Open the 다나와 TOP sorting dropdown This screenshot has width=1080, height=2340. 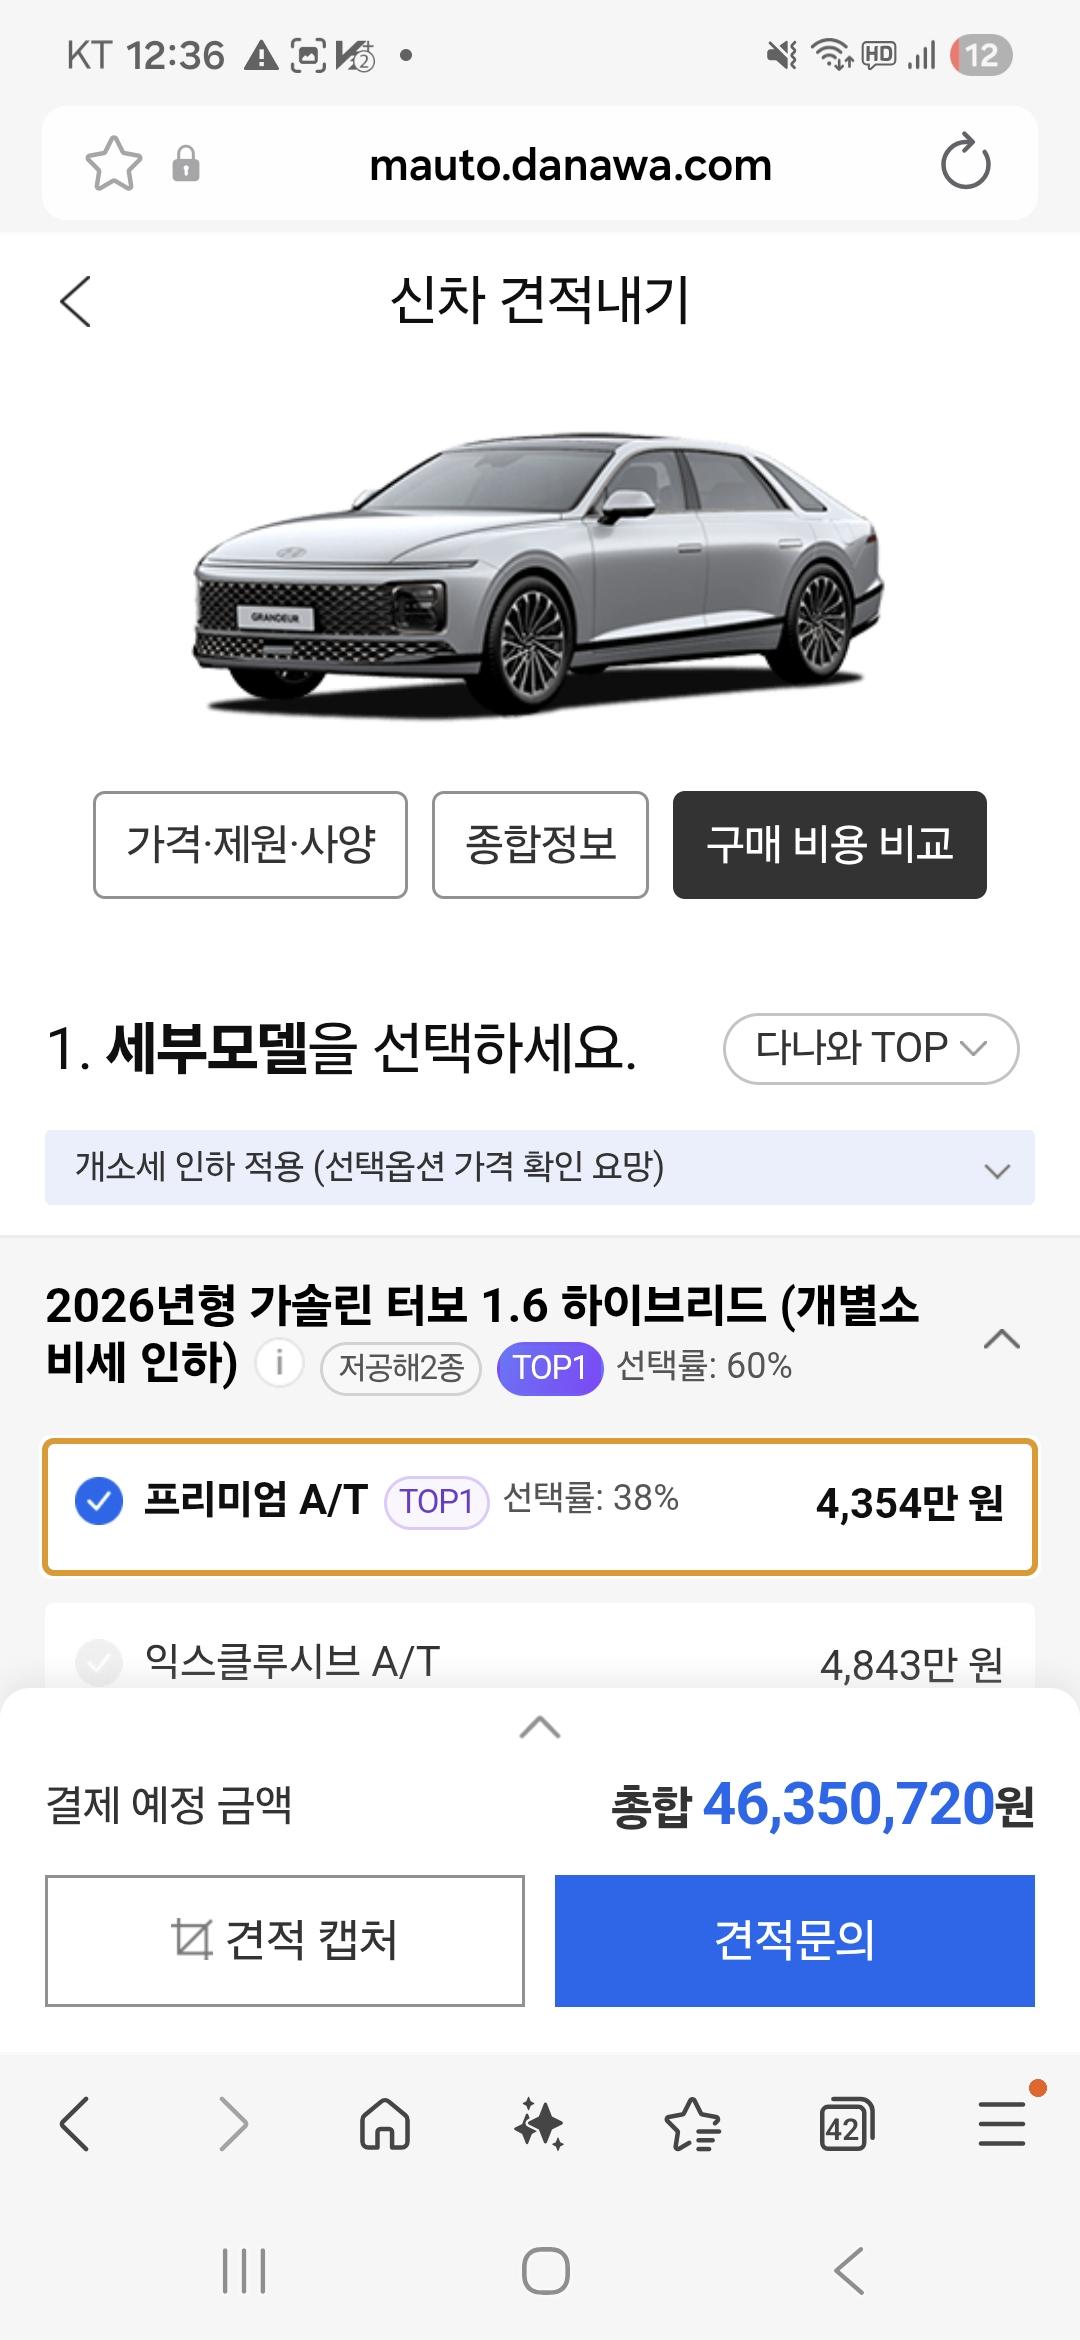(x=868, y=1048)
